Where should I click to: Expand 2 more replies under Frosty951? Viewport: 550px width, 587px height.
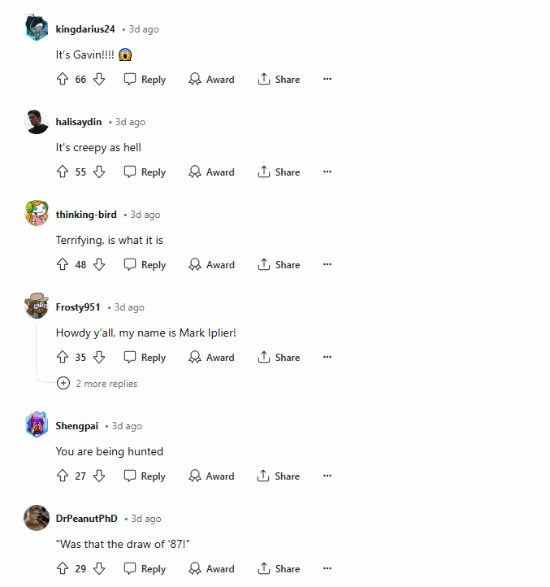click(x=97, y=383)
